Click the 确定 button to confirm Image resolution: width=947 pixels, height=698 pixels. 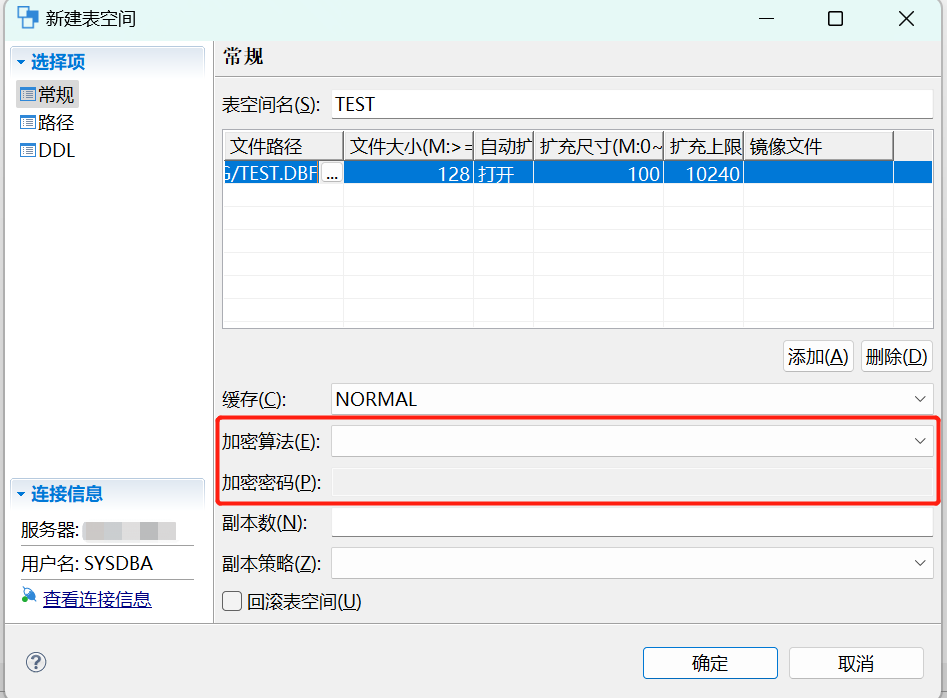pyautogui.click(x=709, y=663)
